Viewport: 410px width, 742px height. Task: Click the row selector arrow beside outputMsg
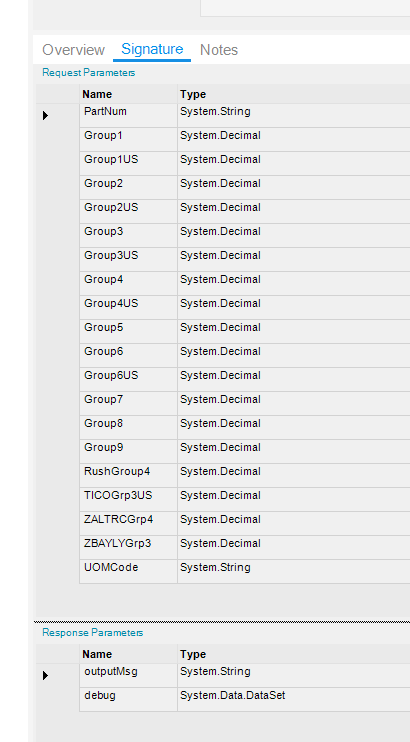click(x=45, y=675)
